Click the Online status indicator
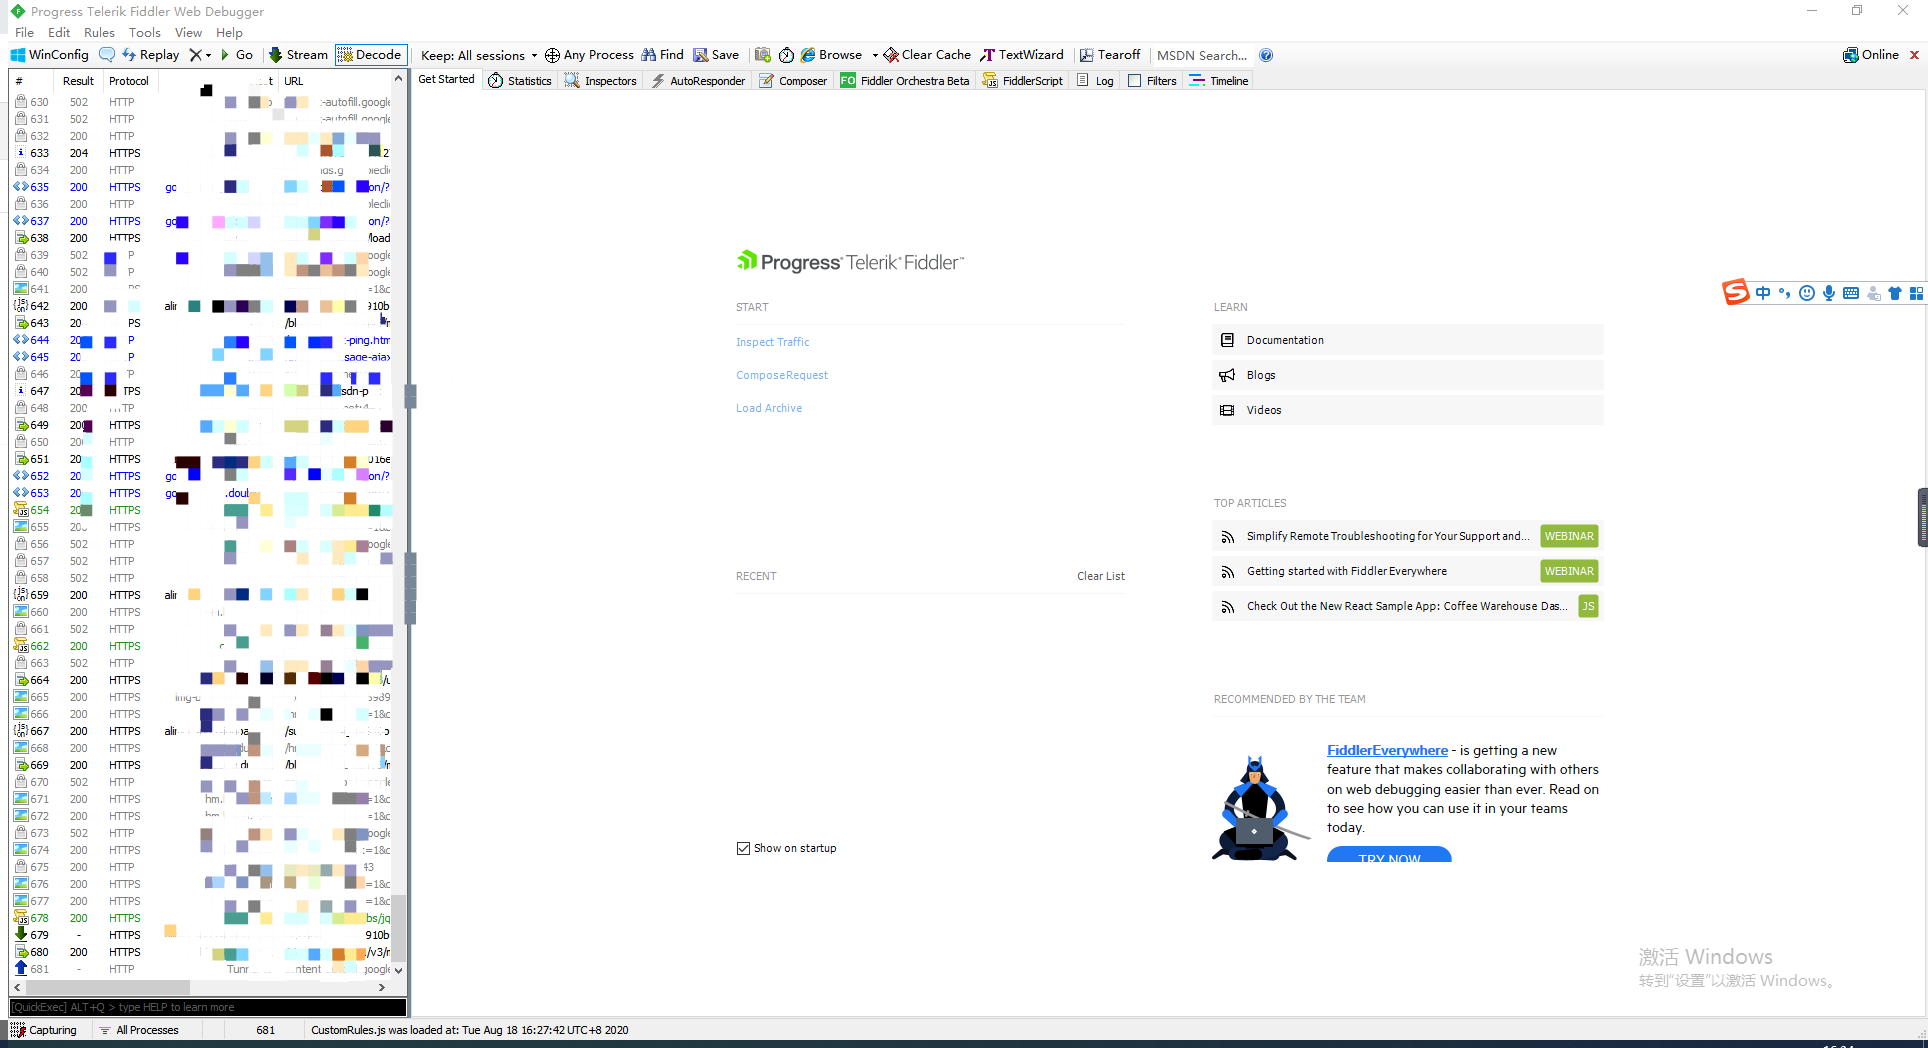The width and height of the screenshot is (1928, 1048). [1871, 55]
